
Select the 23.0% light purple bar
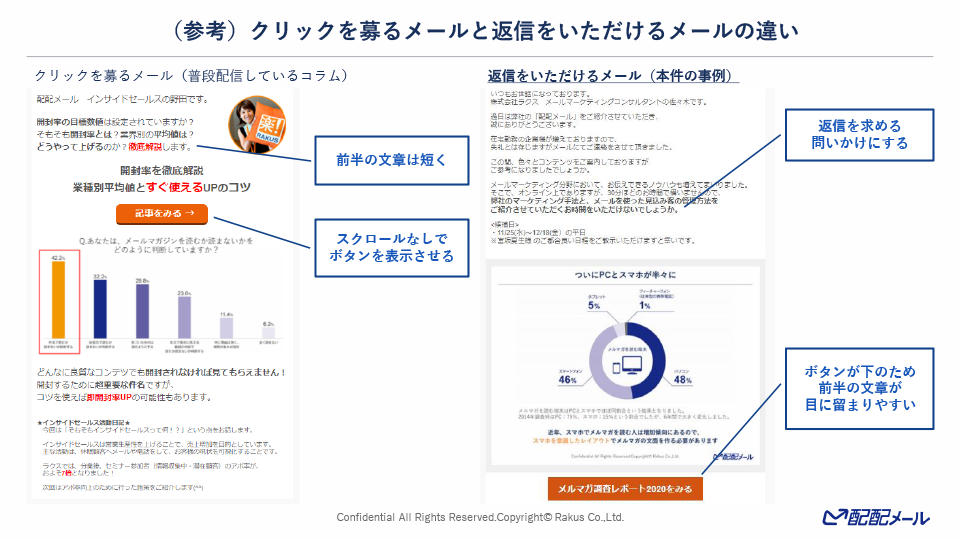coord(184,317)
